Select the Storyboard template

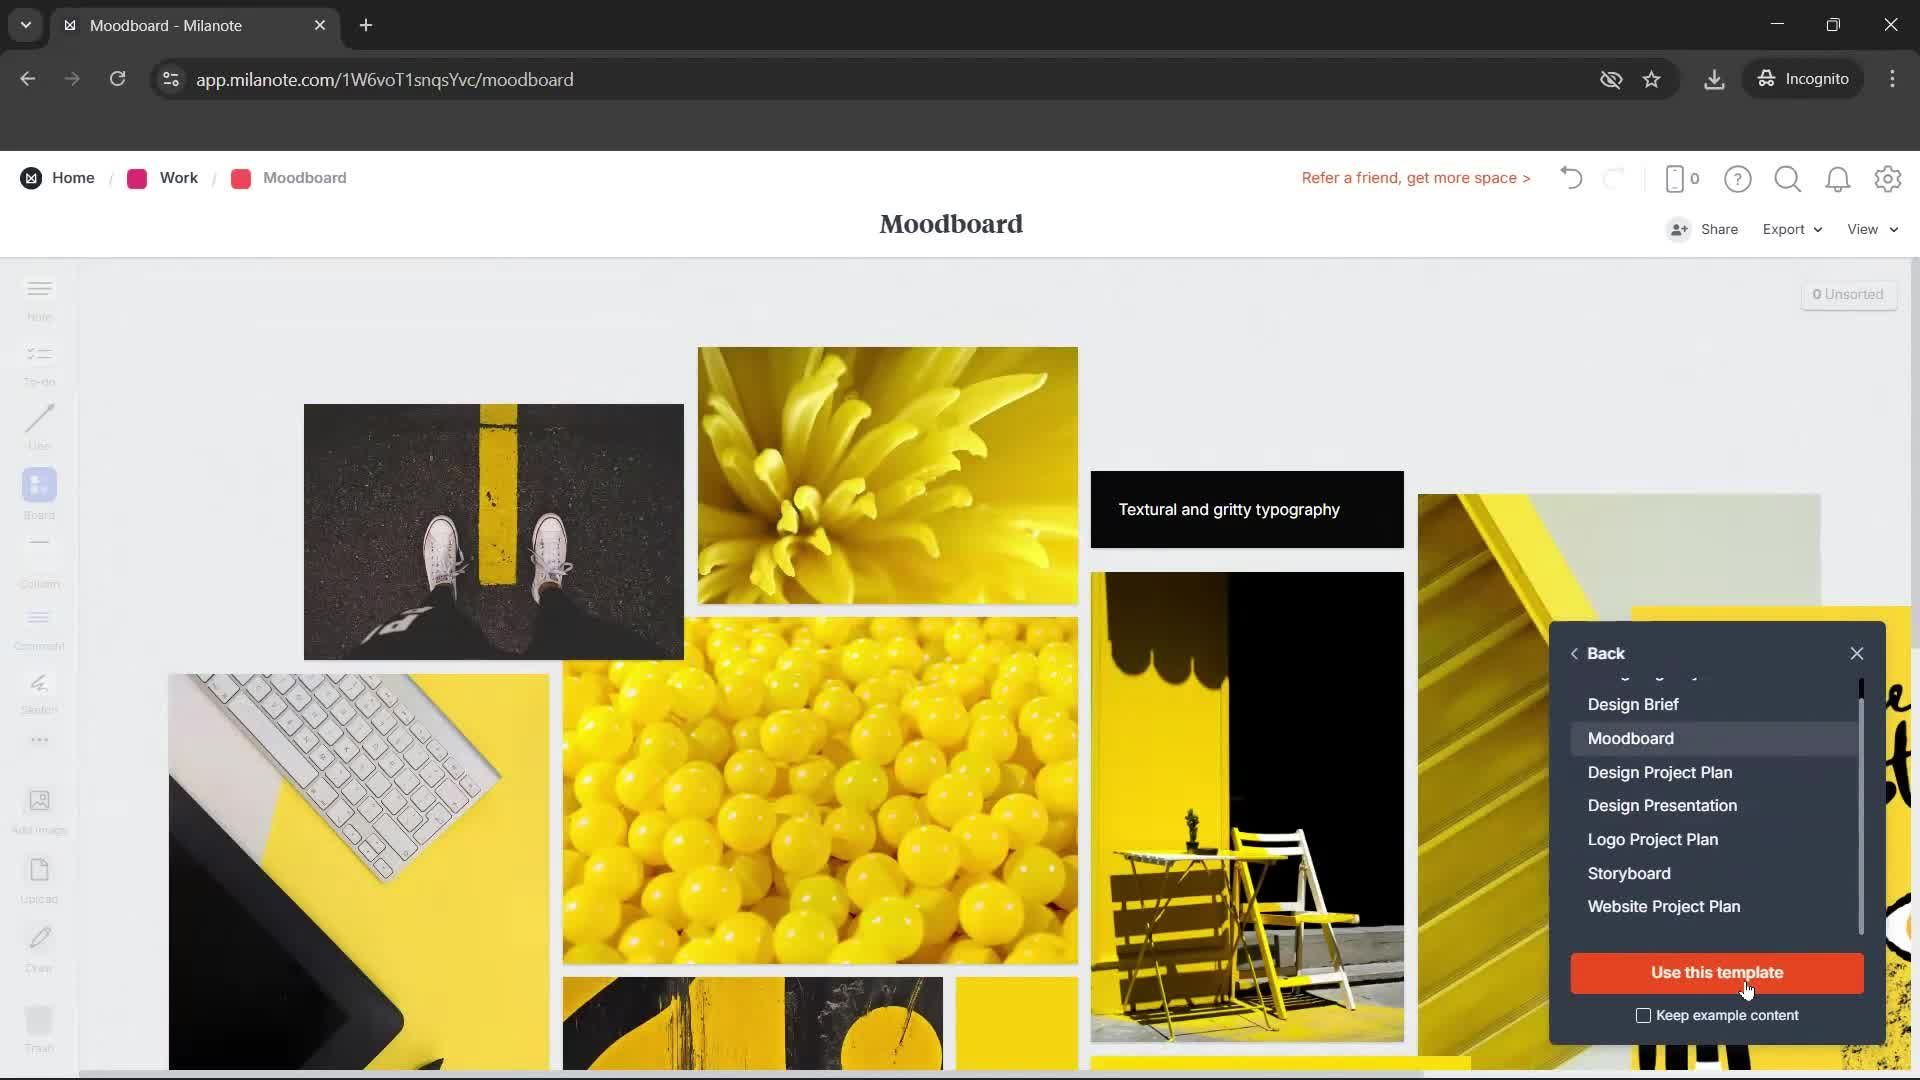point(1628,873)
